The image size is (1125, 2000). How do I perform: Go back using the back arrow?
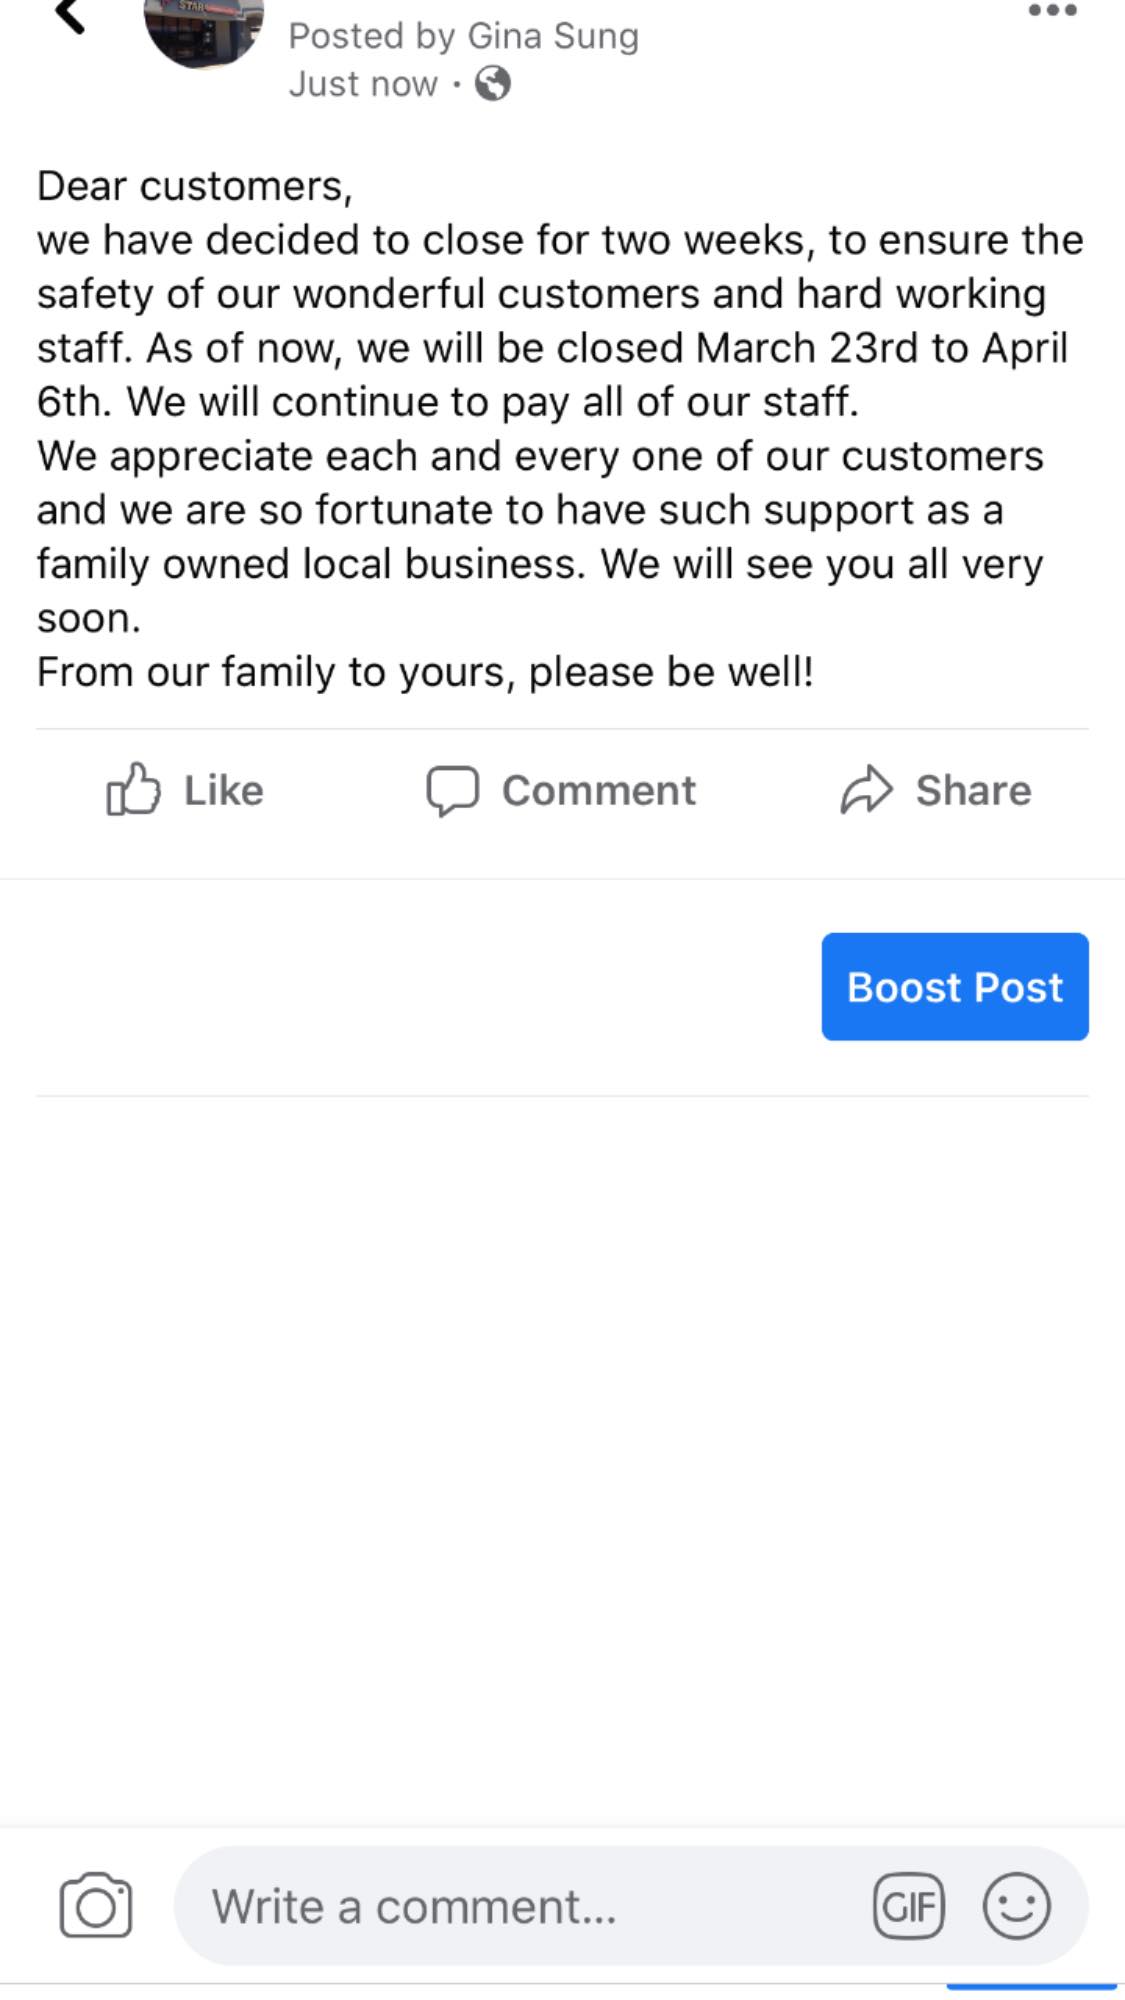[x=70, y=17]
